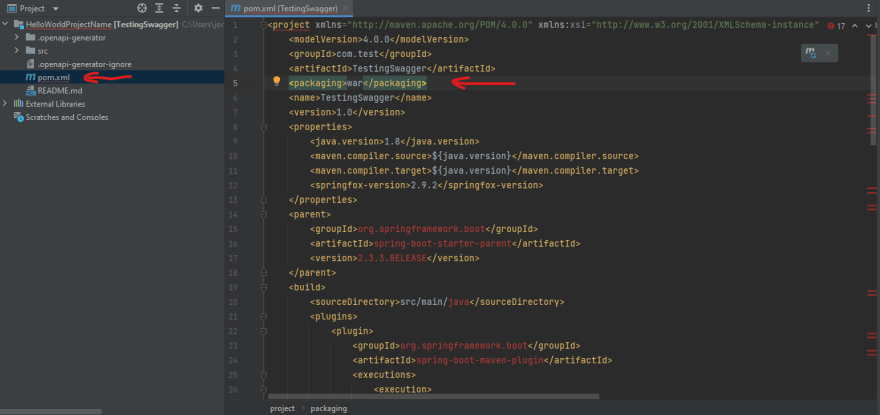
Task: Go to previous highlighted error arrow
Action: pyautogui.click(x=855, y=26)
